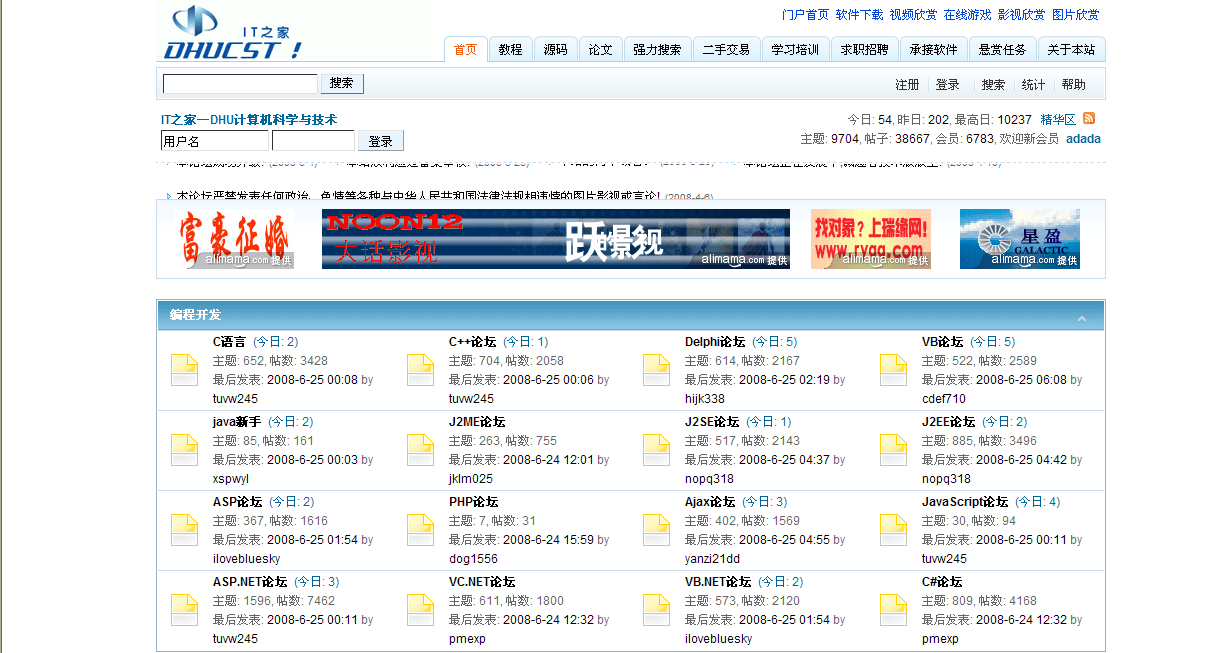Open the PHP论坛 forum icon
The image size is (1230, 653).
point(420,529)
